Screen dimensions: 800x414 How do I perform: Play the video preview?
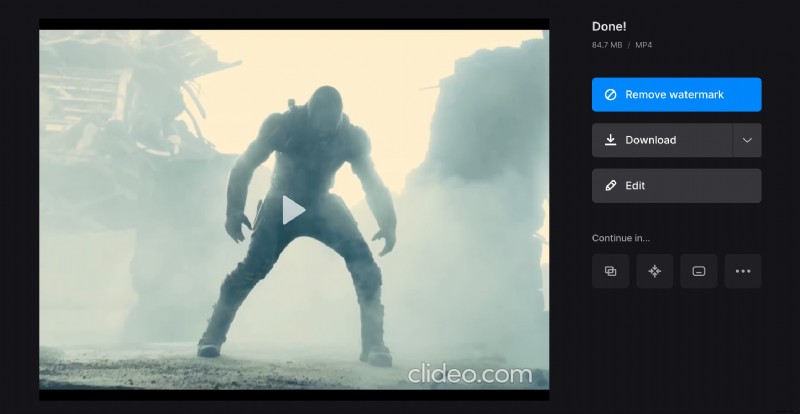[x=294, y=210]
